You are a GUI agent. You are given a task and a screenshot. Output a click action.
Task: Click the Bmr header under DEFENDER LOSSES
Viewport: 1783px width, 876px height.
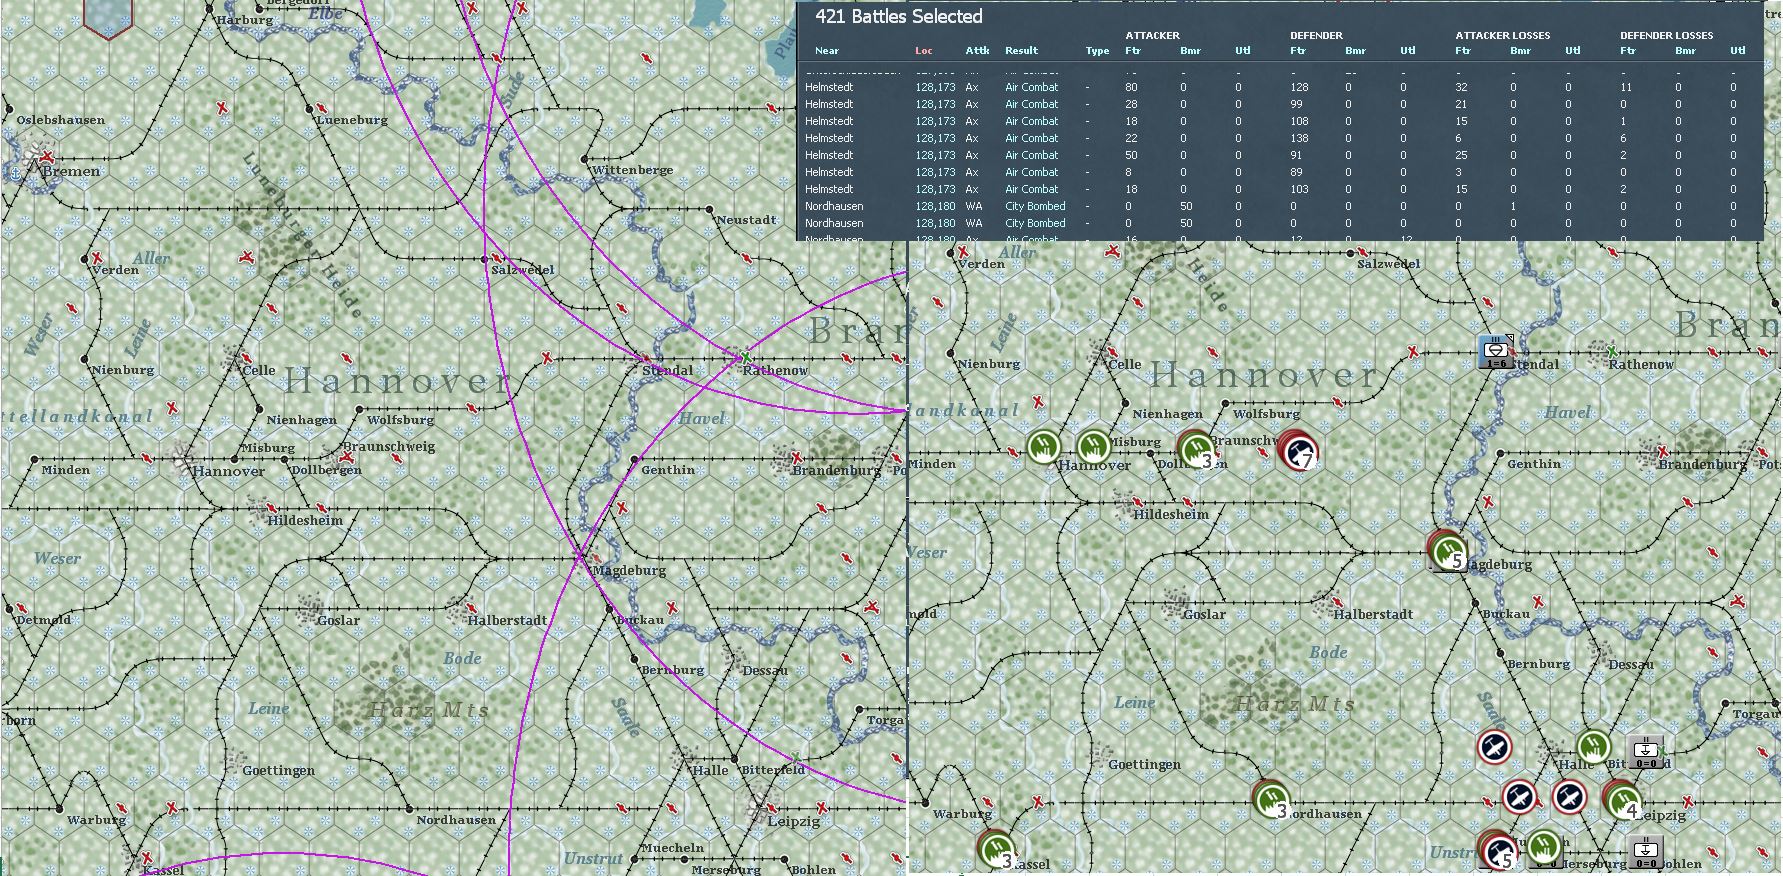[1686, 51]
